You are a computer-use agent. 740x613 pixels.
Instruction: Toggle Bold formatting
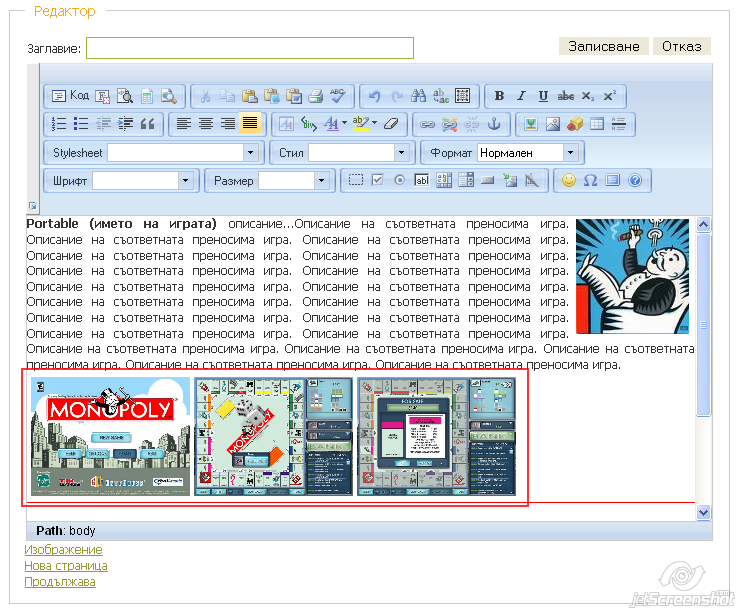499,96
